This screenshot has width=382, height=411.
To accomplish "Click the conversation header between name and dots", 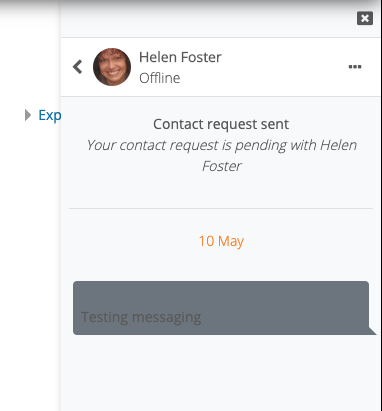I will click(285, 67).
